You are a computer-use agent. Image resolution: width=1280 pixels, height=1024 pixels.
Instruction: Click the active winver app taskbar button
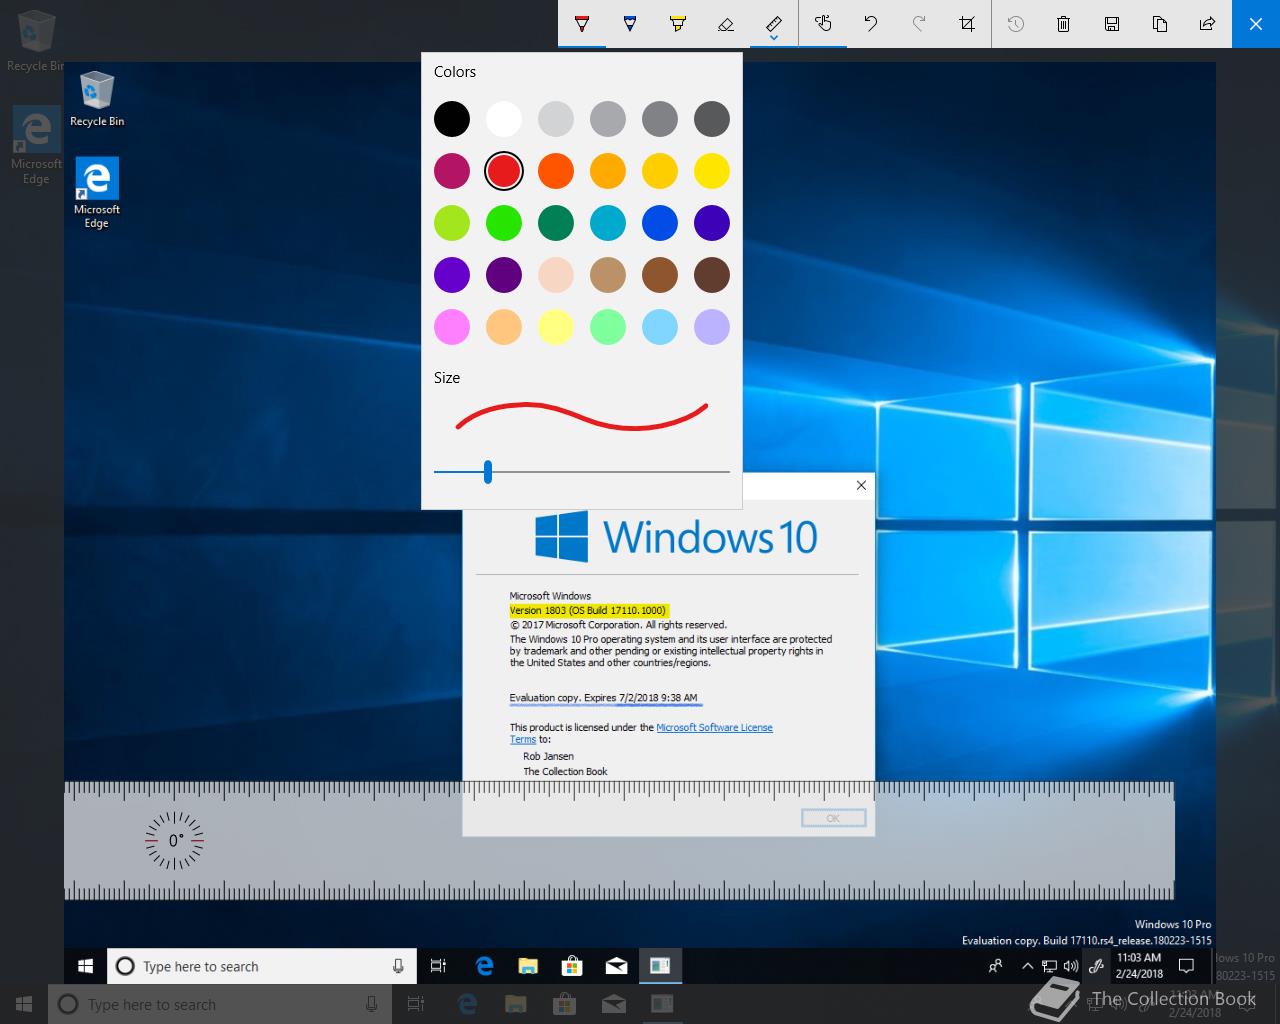(x=660, y=966)
